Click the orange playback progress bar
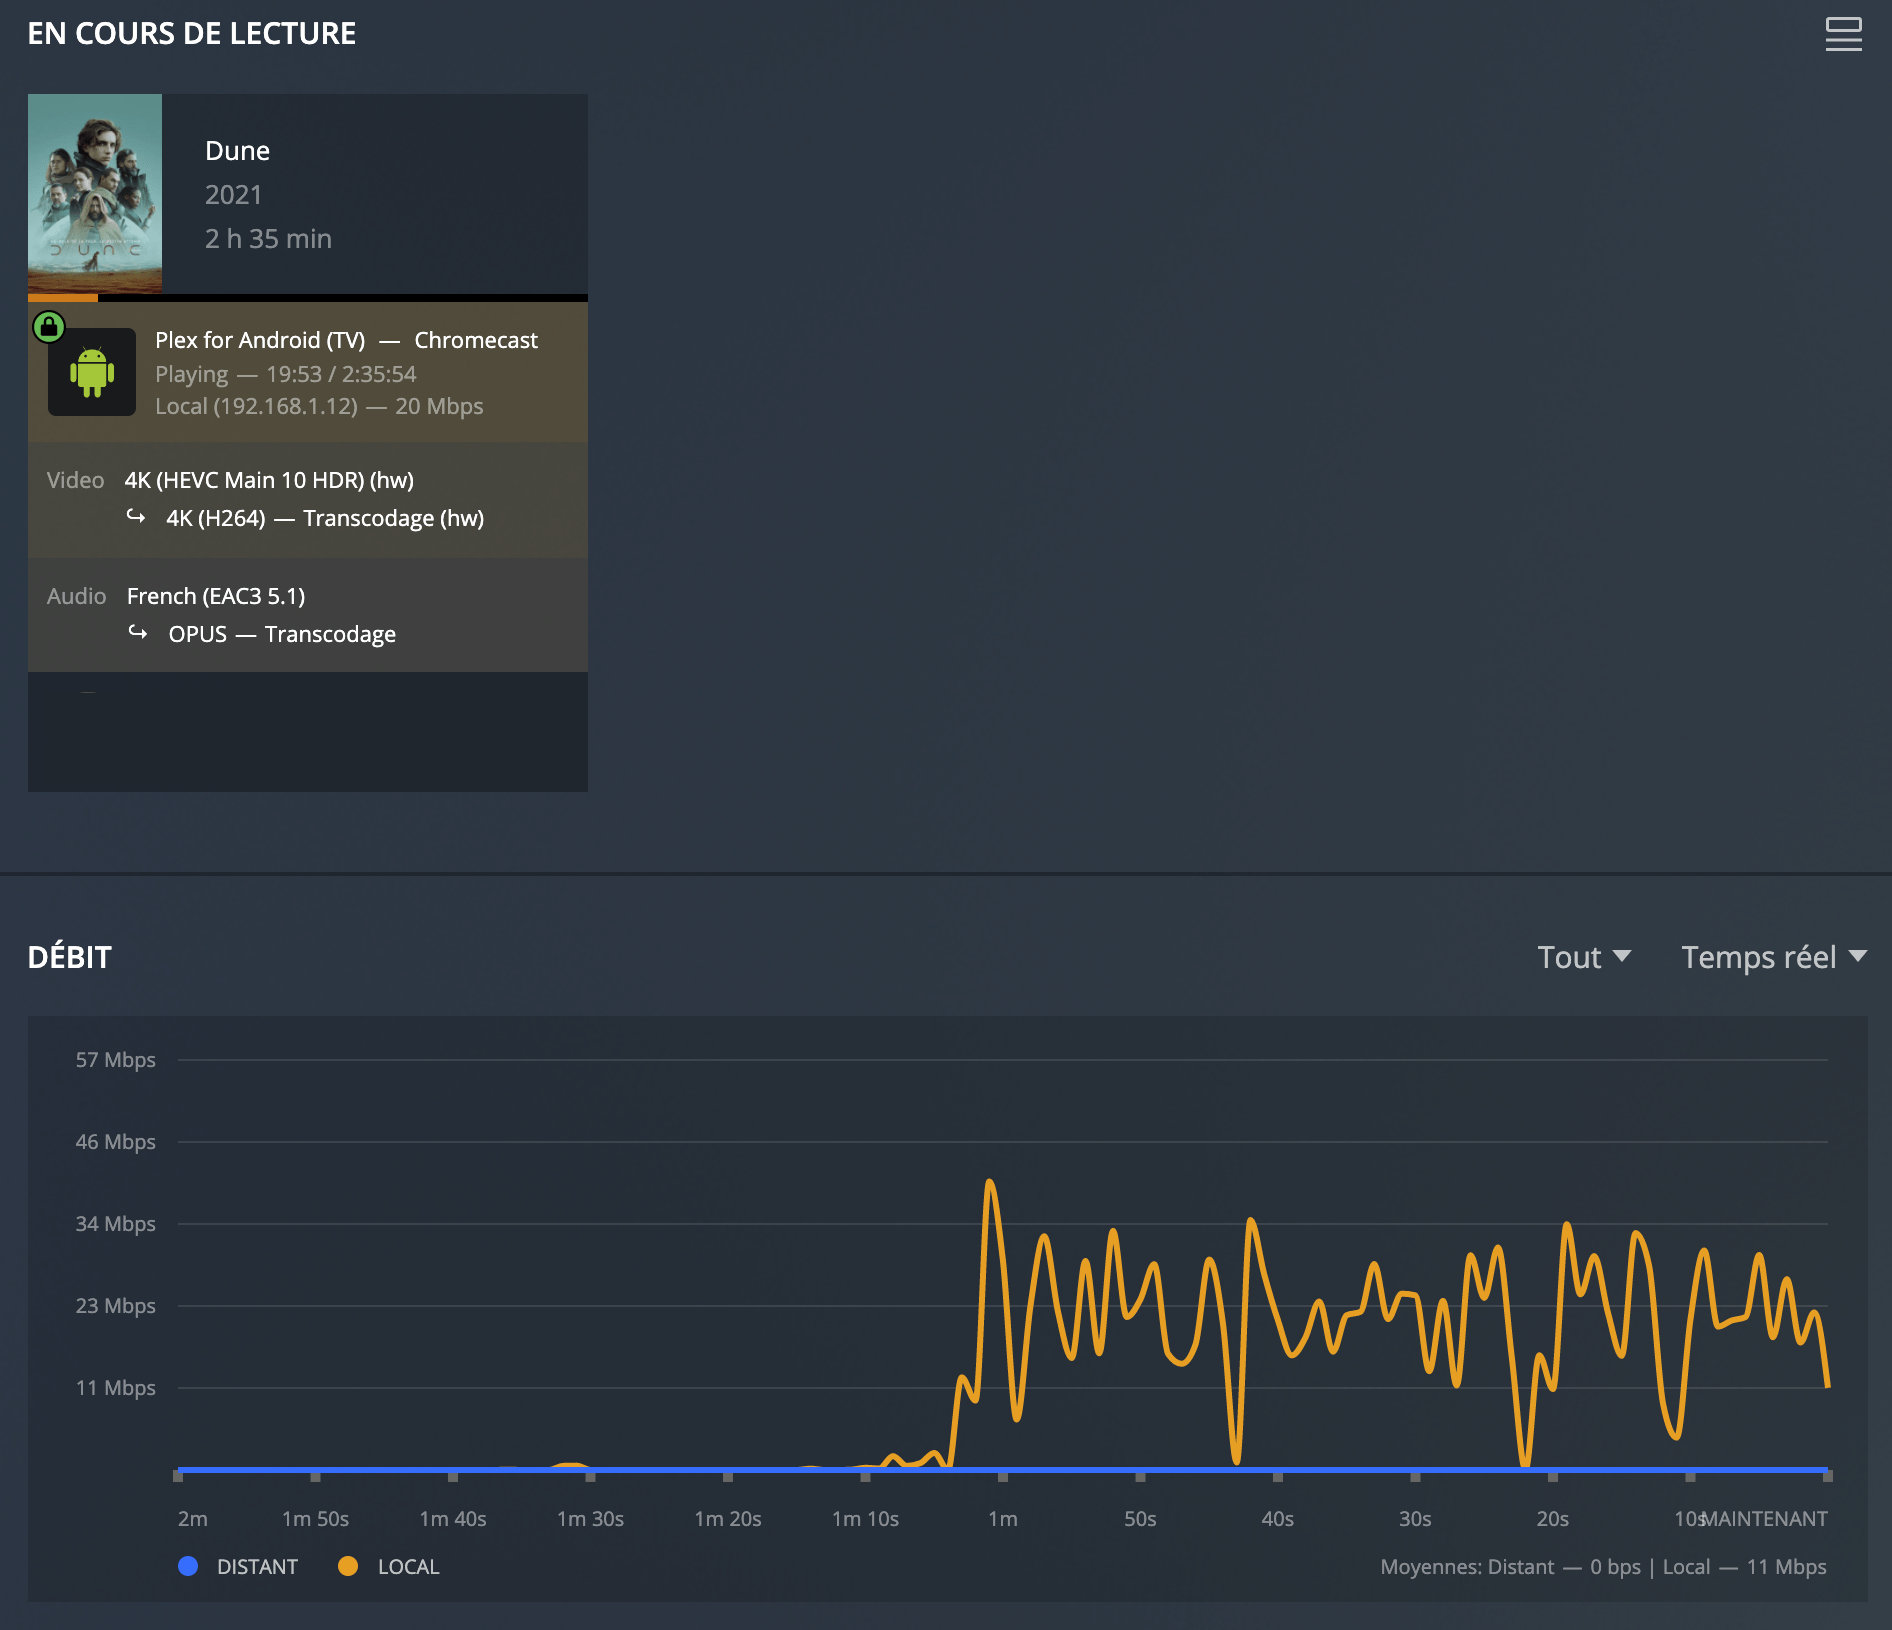The image size is (1892, 1630). click(x=63, y=298)
